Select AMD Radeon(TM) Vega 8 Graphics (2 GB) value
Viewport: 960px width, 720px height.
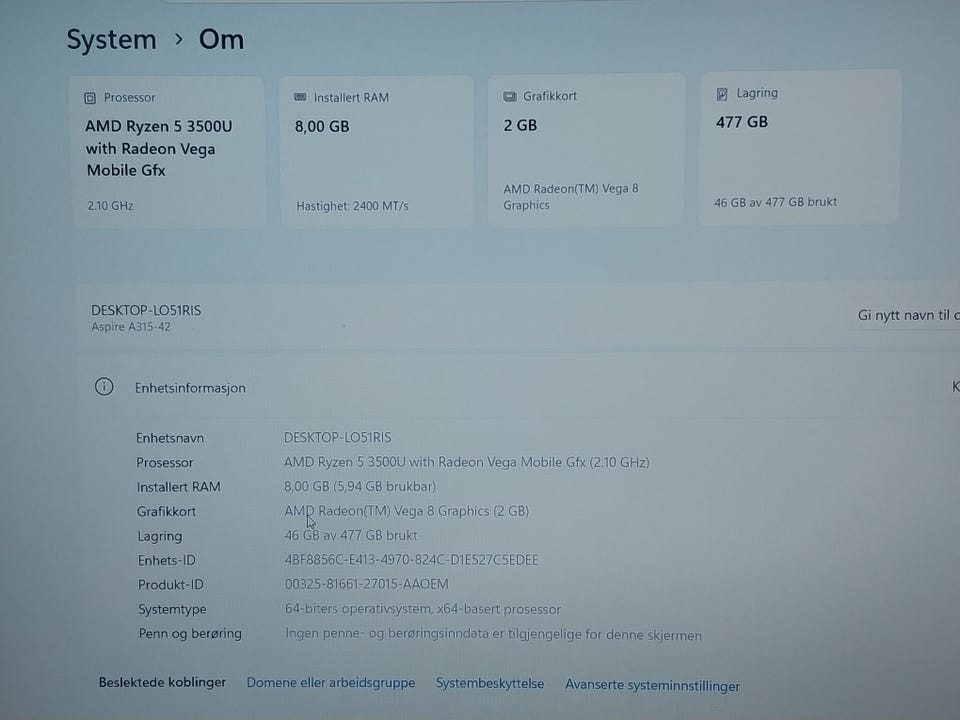click(407, 511)
